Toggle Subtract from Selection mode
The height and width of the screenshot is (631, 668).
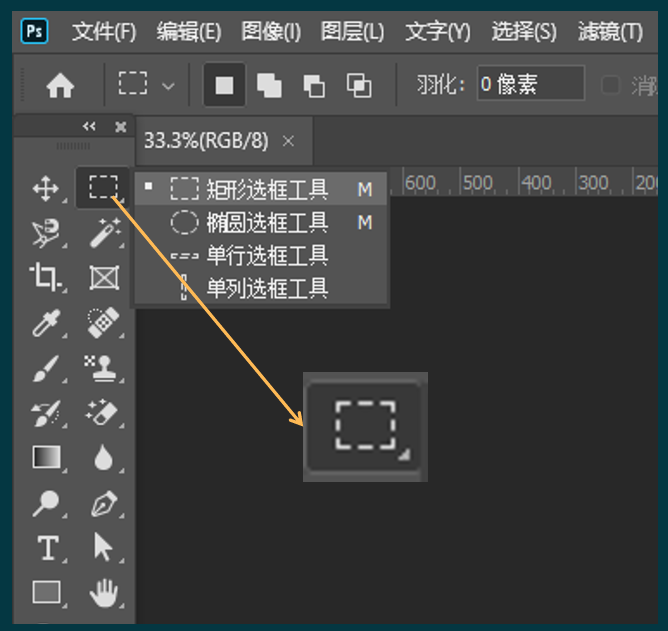coord(314,86)
